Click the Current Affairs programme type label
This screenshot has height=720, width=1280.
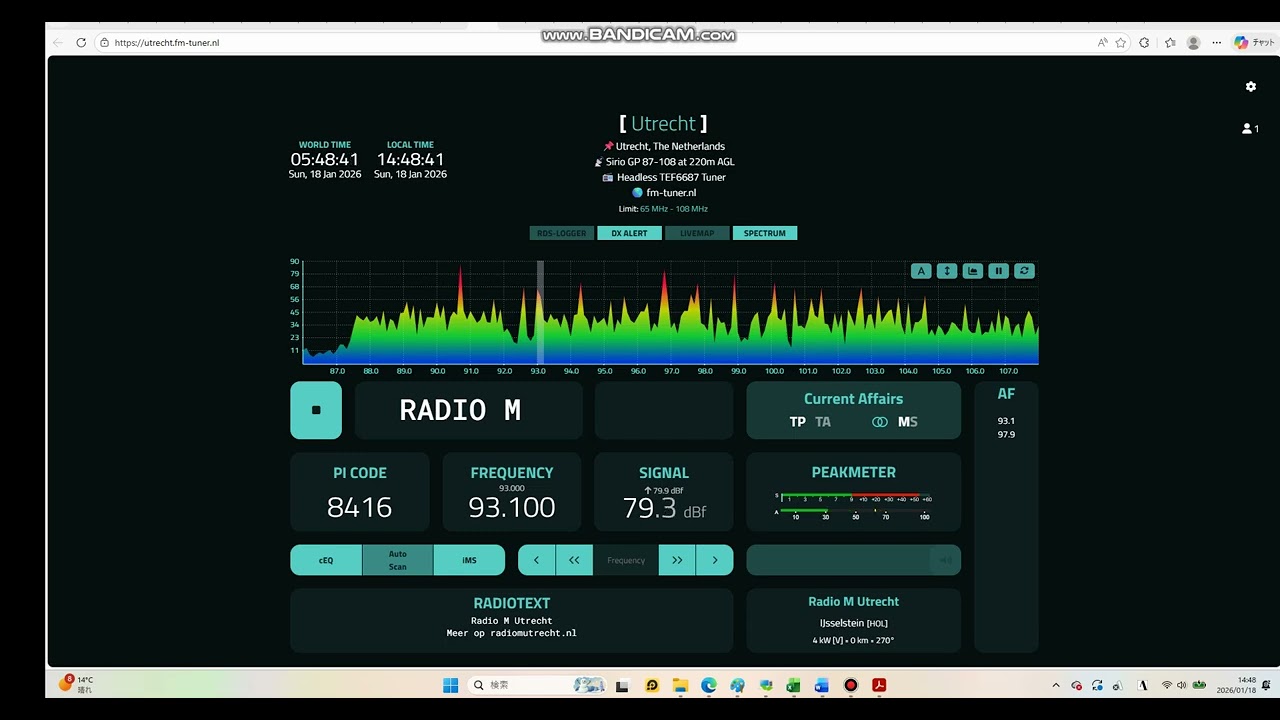tap(853, 399)
